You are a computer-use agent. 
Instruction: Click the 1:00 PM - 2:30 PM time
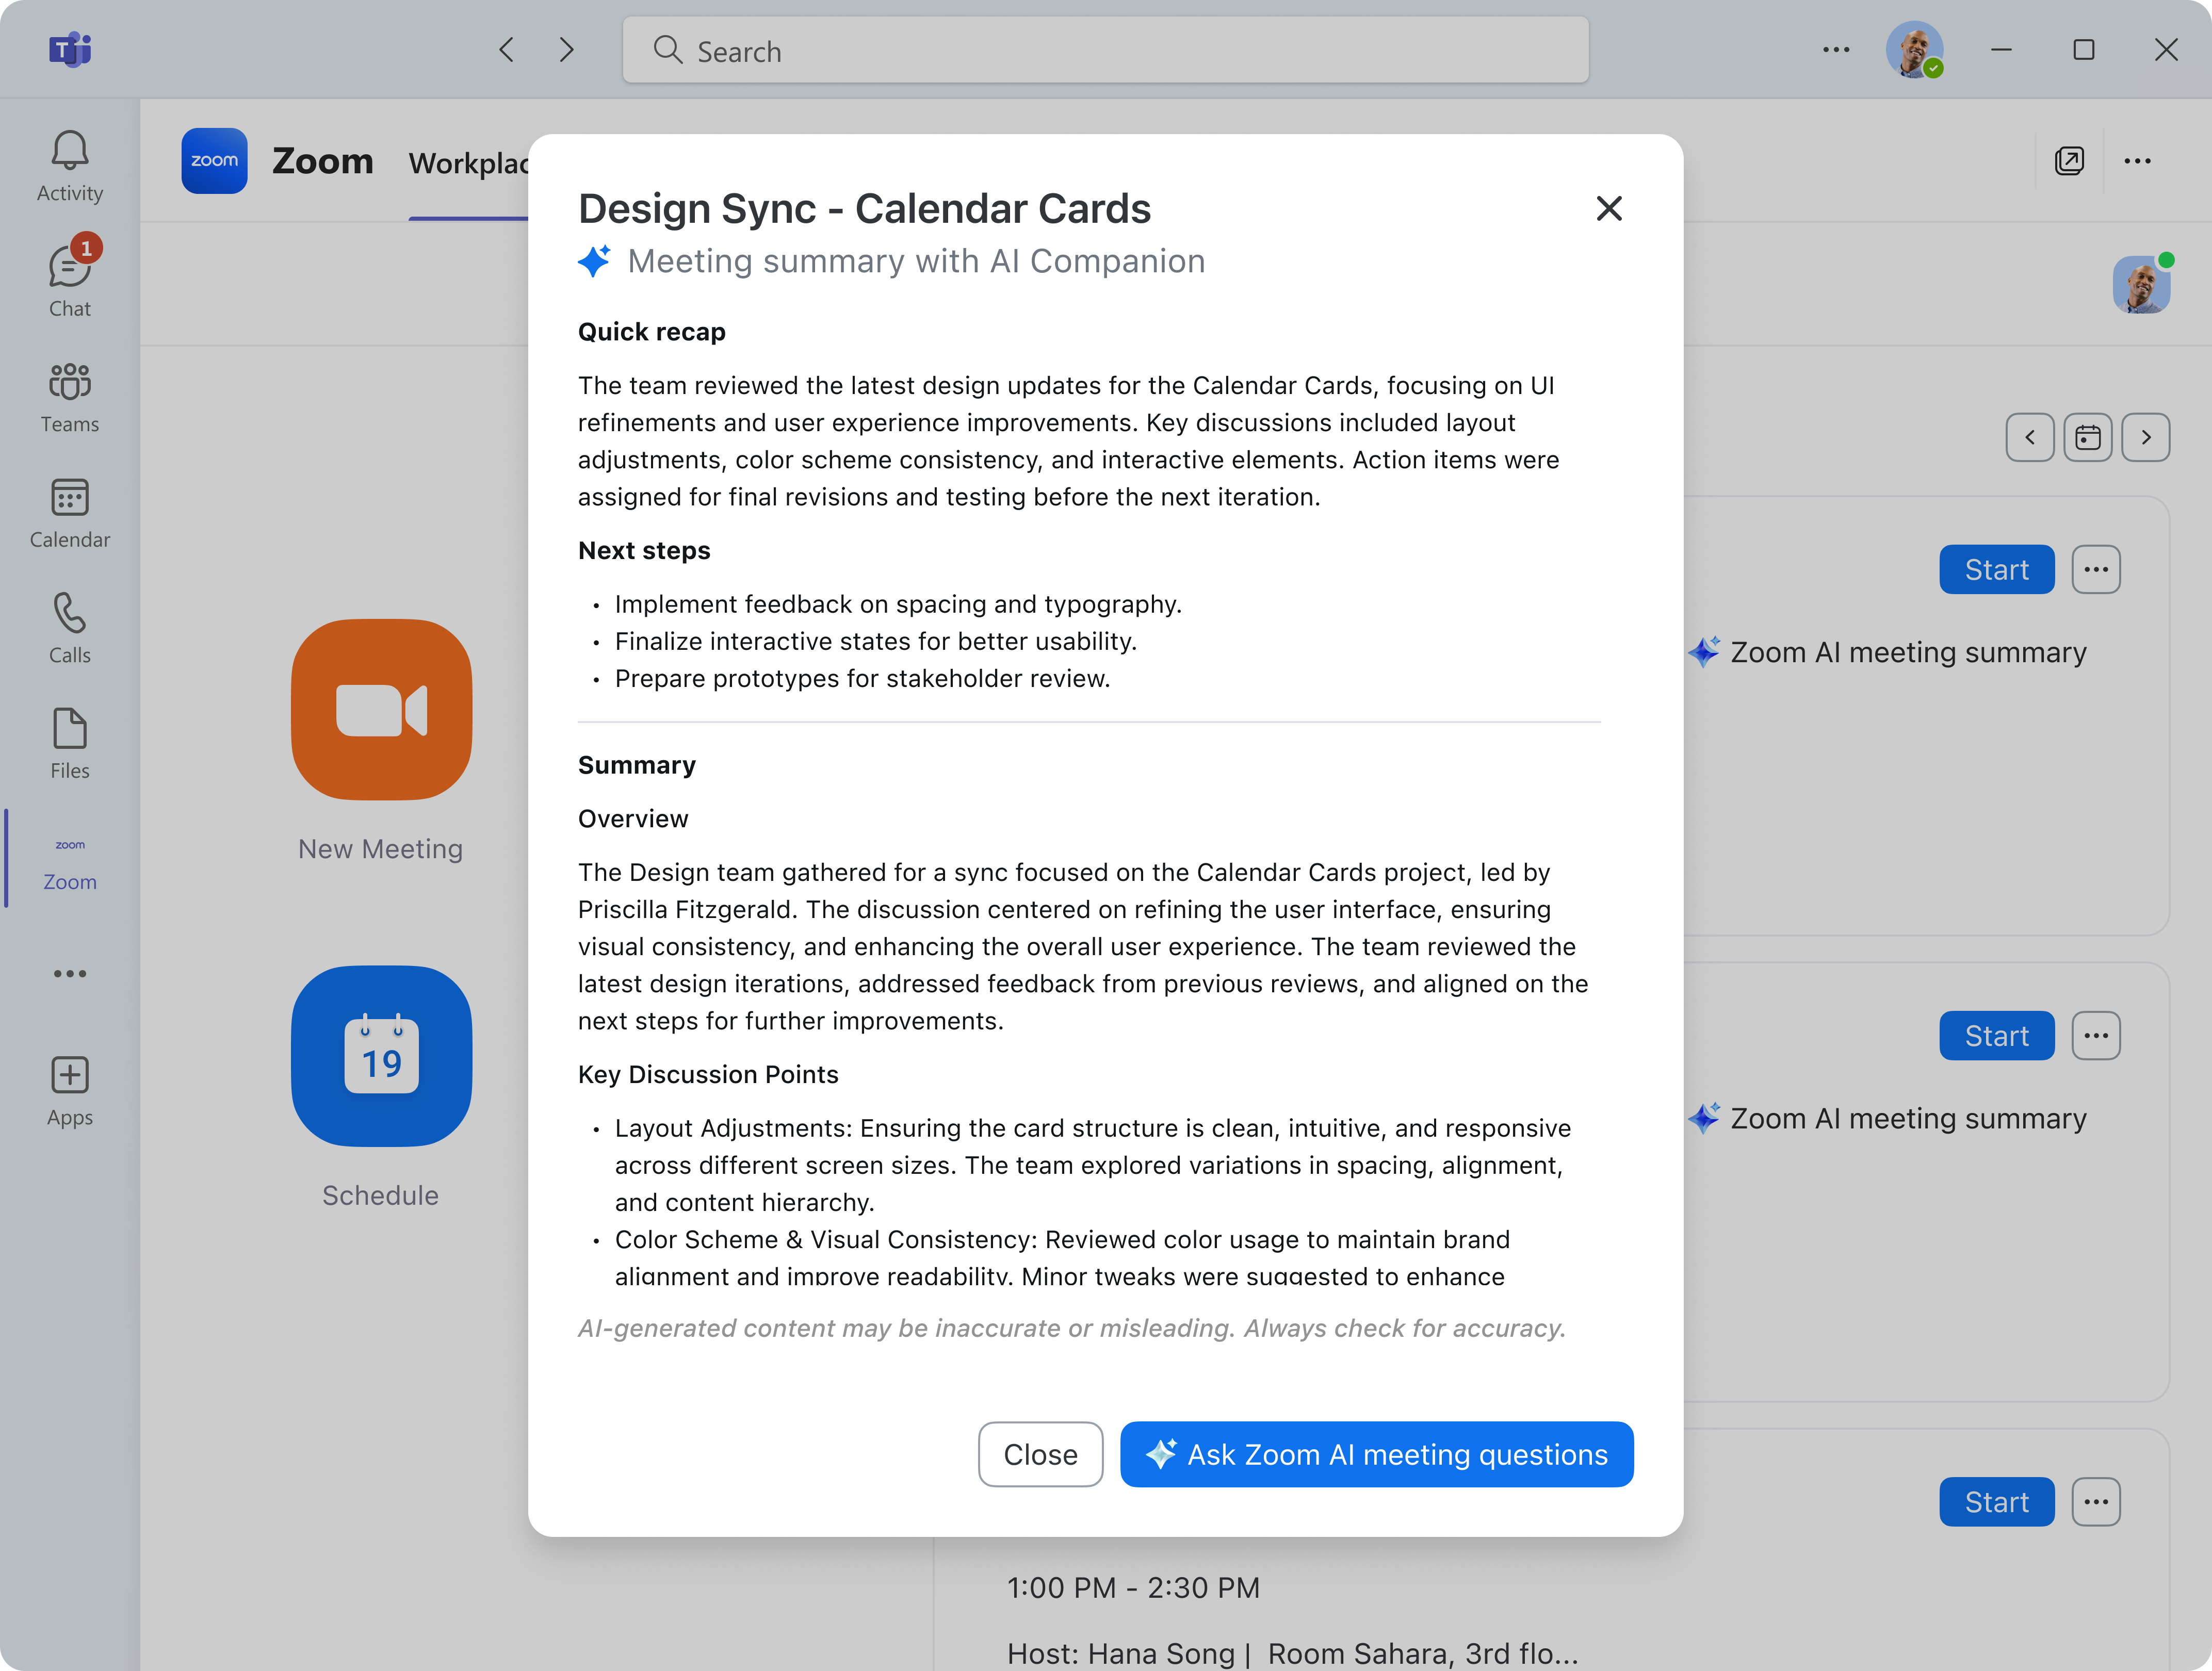tap(1133, 1588)
